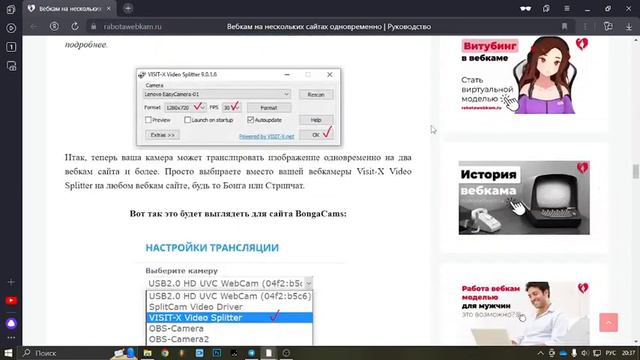This screenshot has width=640, height=360.
Task: Click the Format button next to FPS
Action: [269, 108]
